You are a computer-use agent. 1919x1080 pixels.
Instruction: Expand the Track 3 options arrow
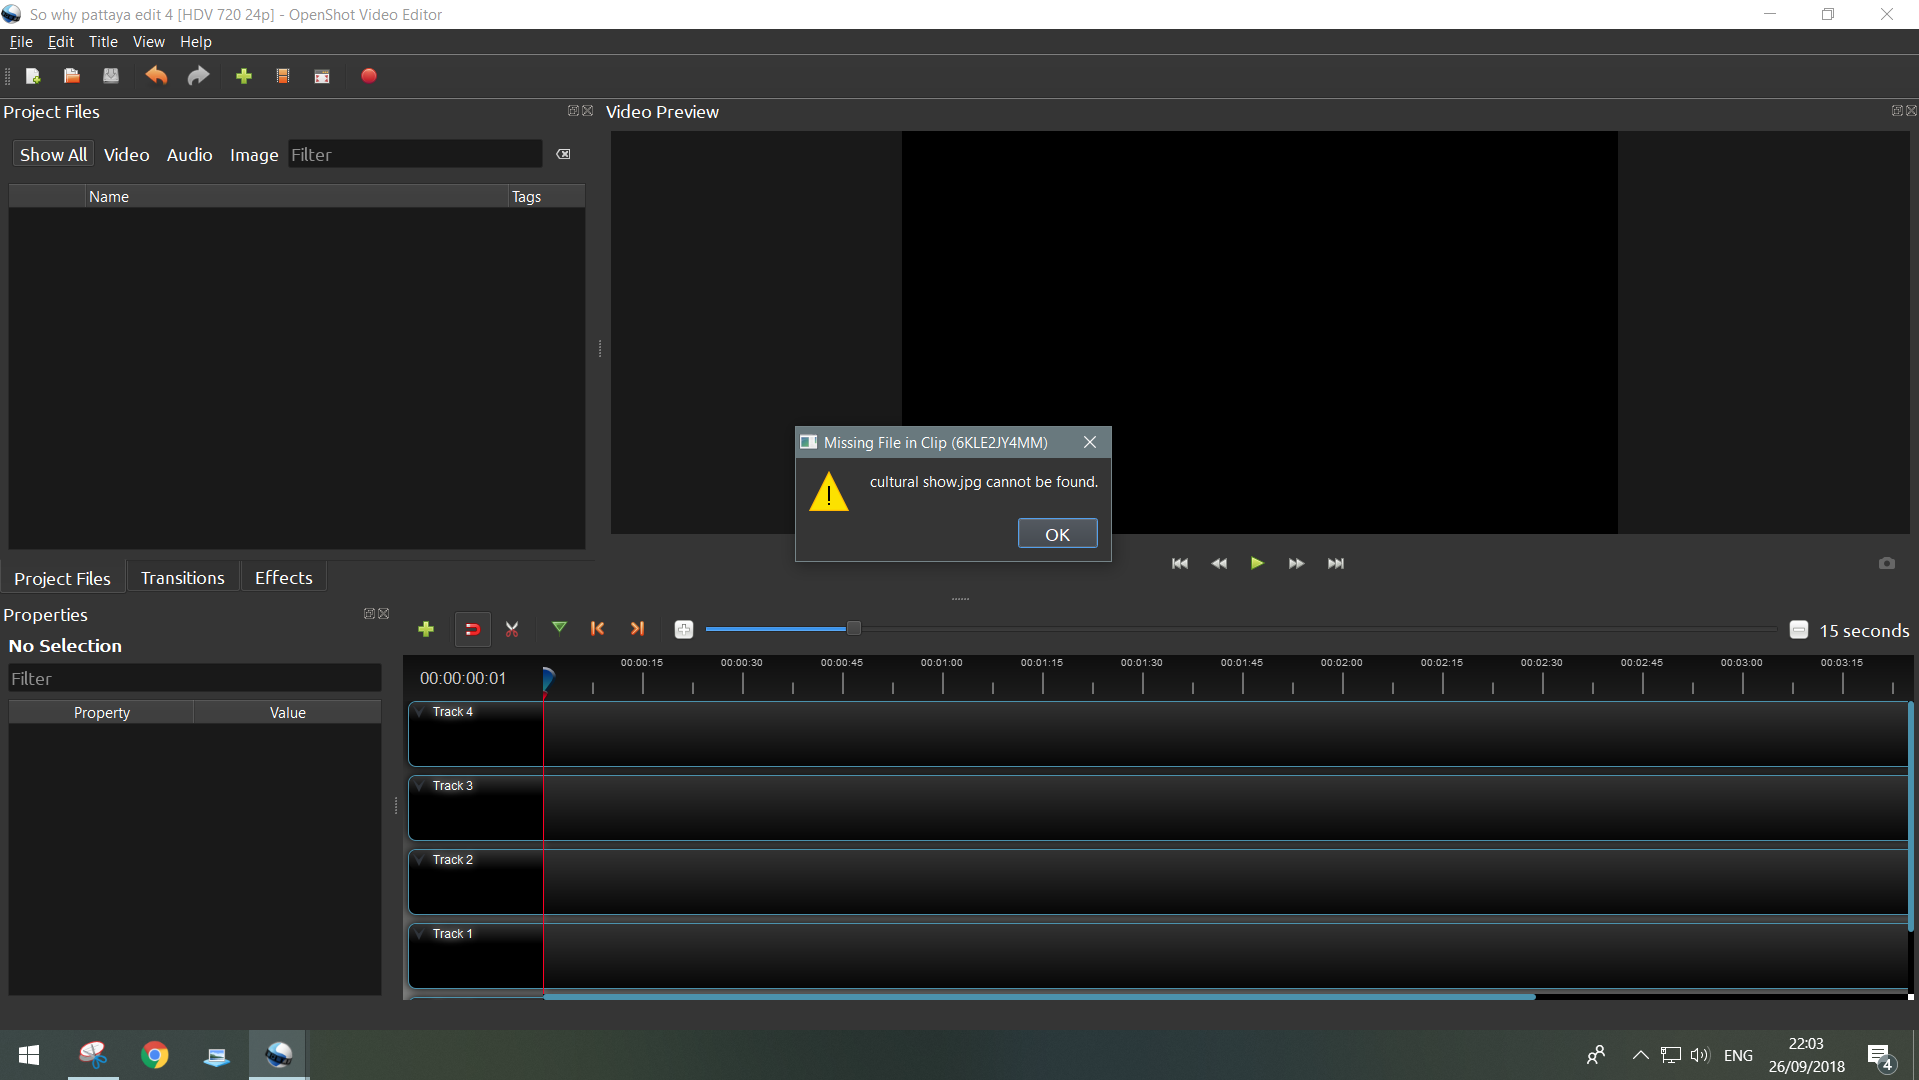420,786
